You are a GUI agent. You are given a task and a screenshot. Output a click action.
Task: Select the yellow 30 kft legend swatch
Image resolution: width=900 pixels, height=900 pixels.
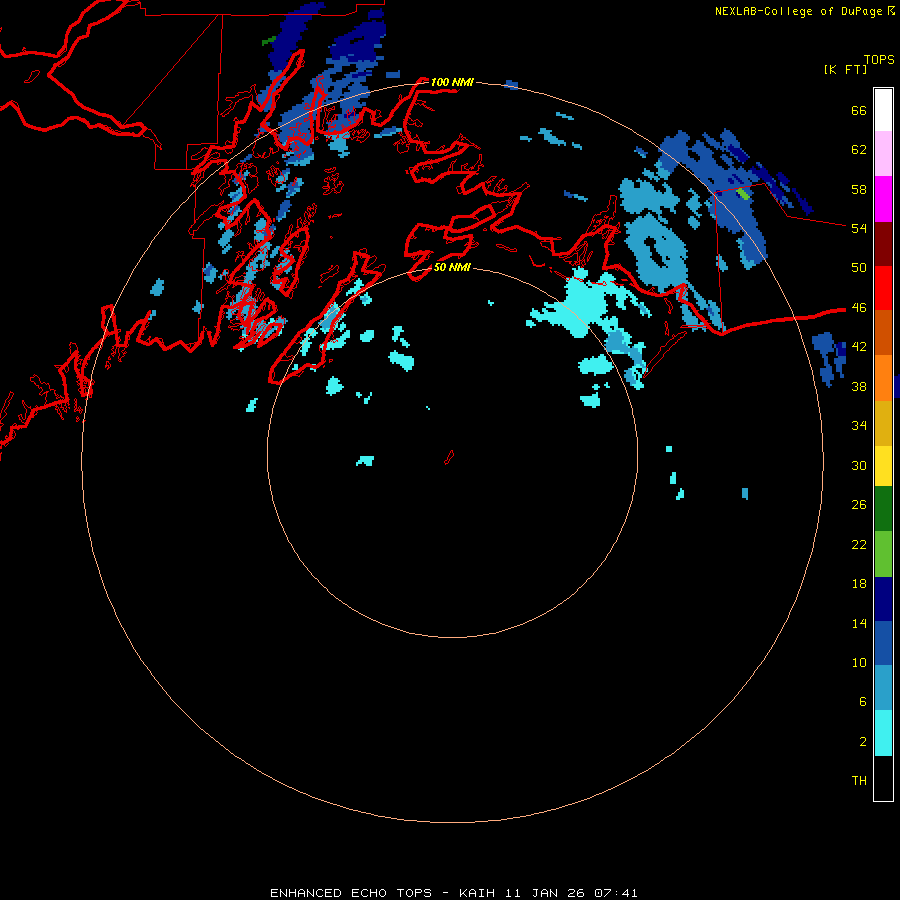(883, 466)
